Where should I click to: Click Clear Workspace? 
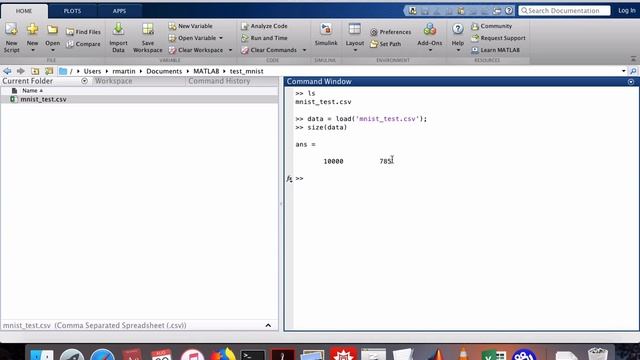(x=196, y=50)
